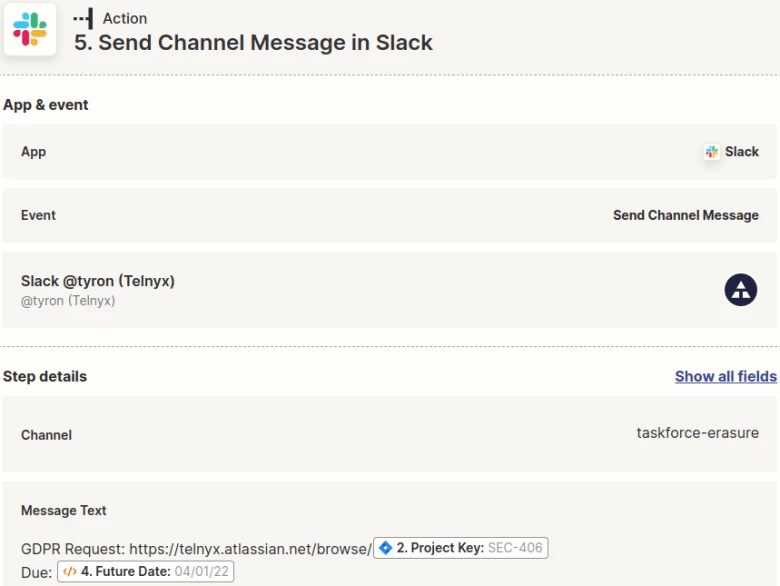This screenshot has width=780, height=586.
Task: Click the small Slack icon in App row
Action: [x=712, y=152]
